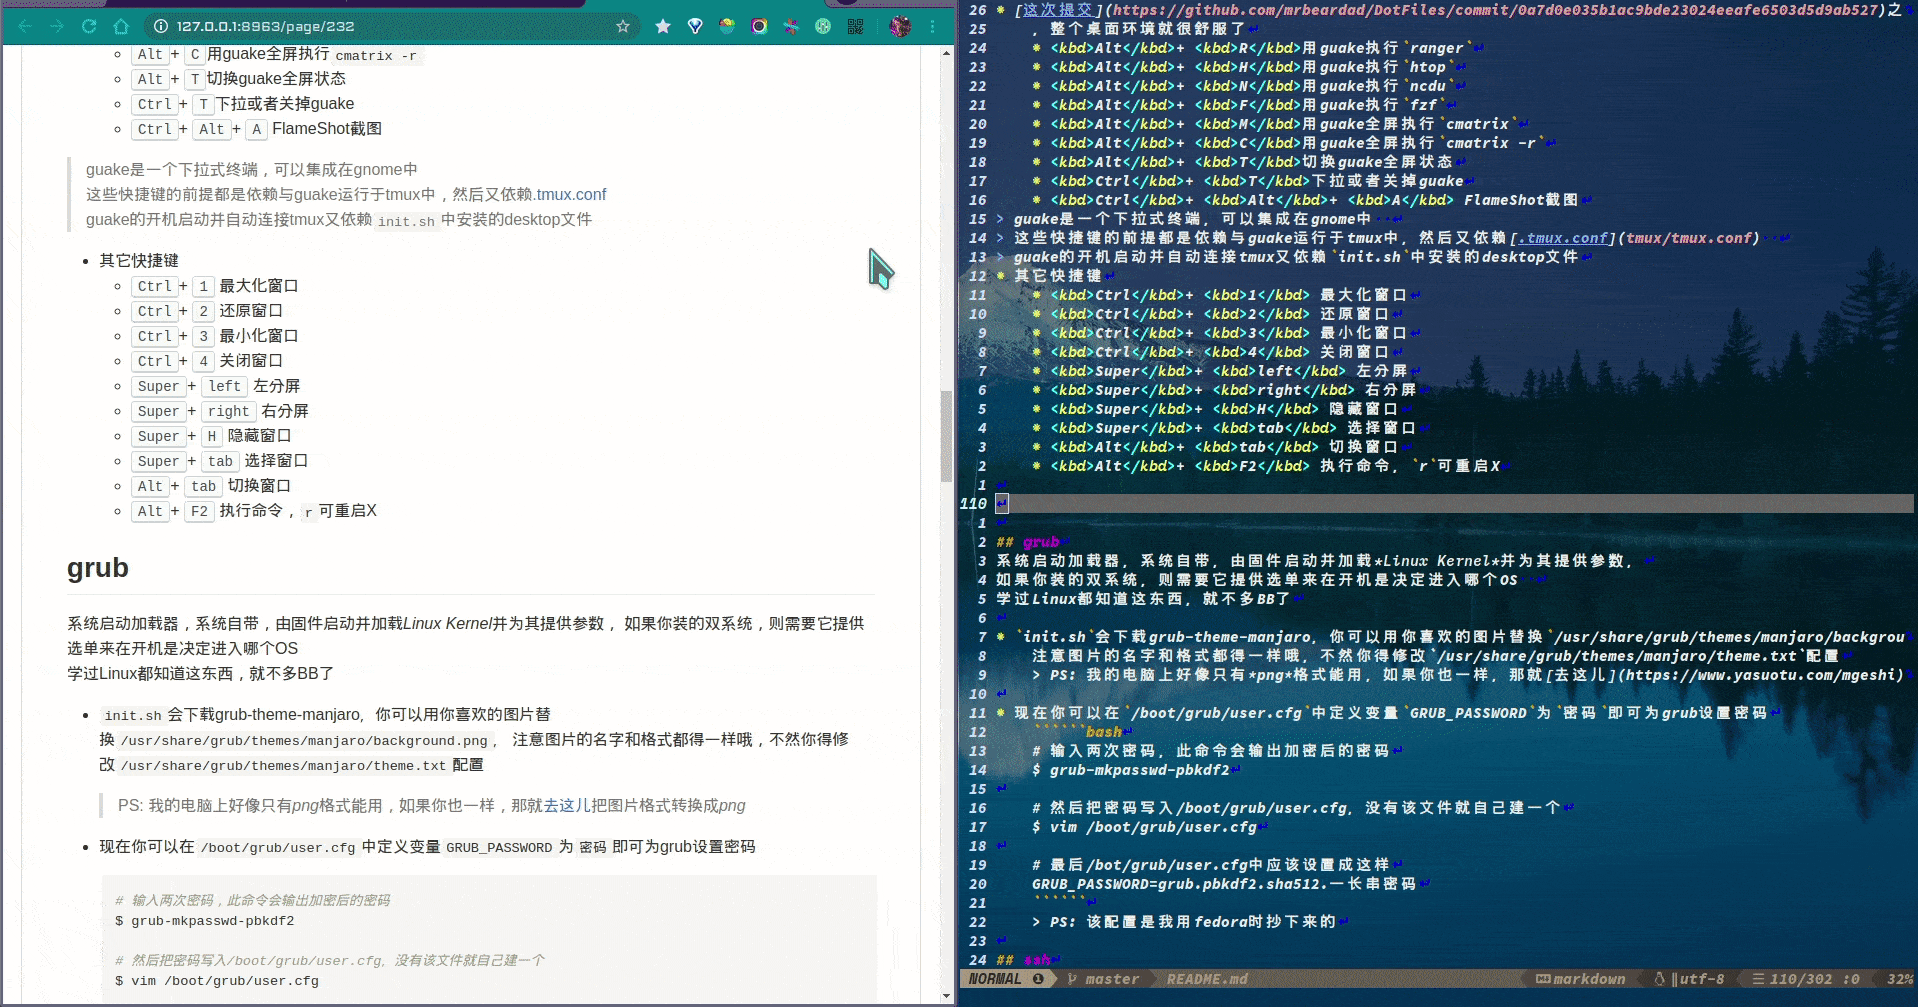Viewport: 1918px width, 1007px height.
Task: Click the editor line PS: 该配置是我用fedora时抄下来的
Action: coord(1191,922)
